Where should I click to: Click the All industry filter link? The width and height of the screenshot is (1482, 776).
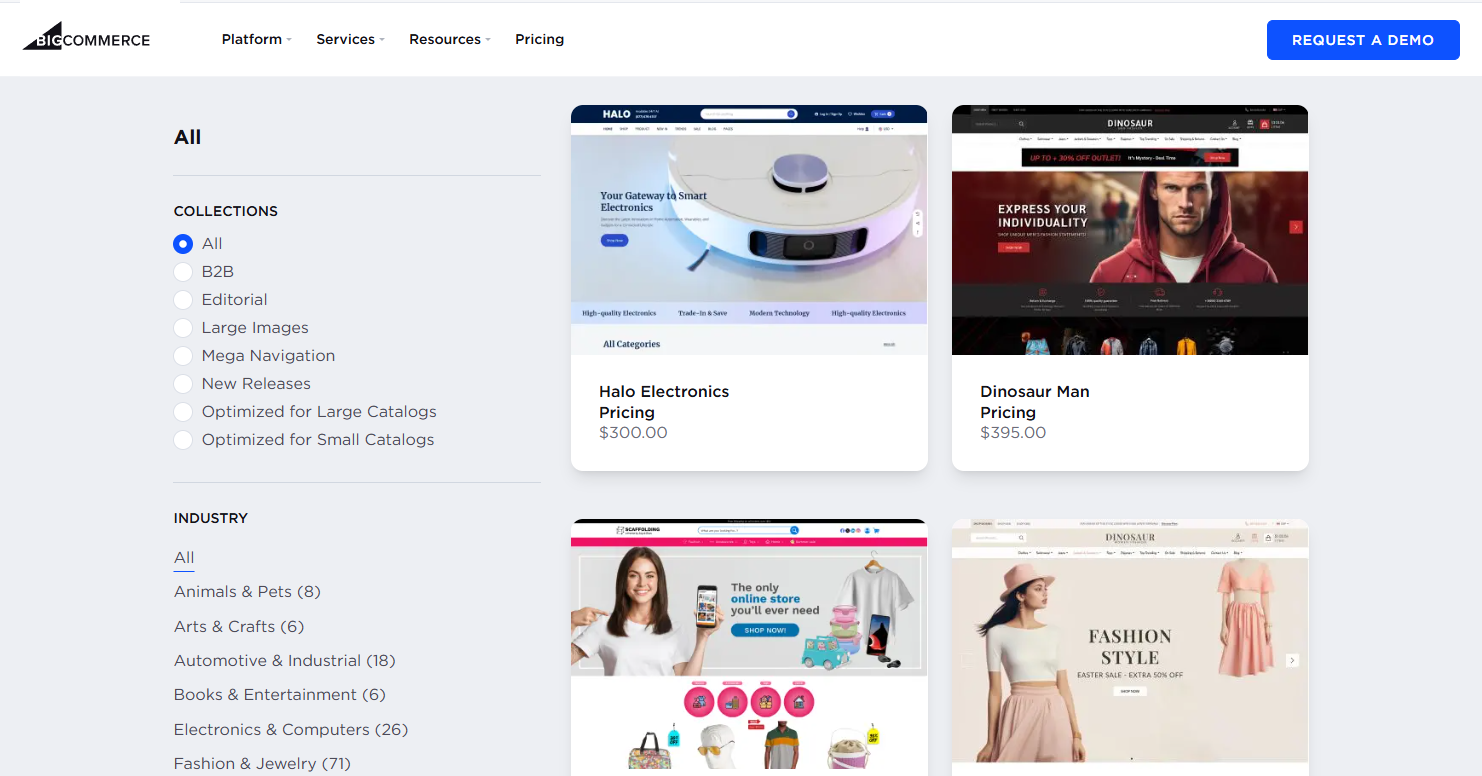click(184, 557)
